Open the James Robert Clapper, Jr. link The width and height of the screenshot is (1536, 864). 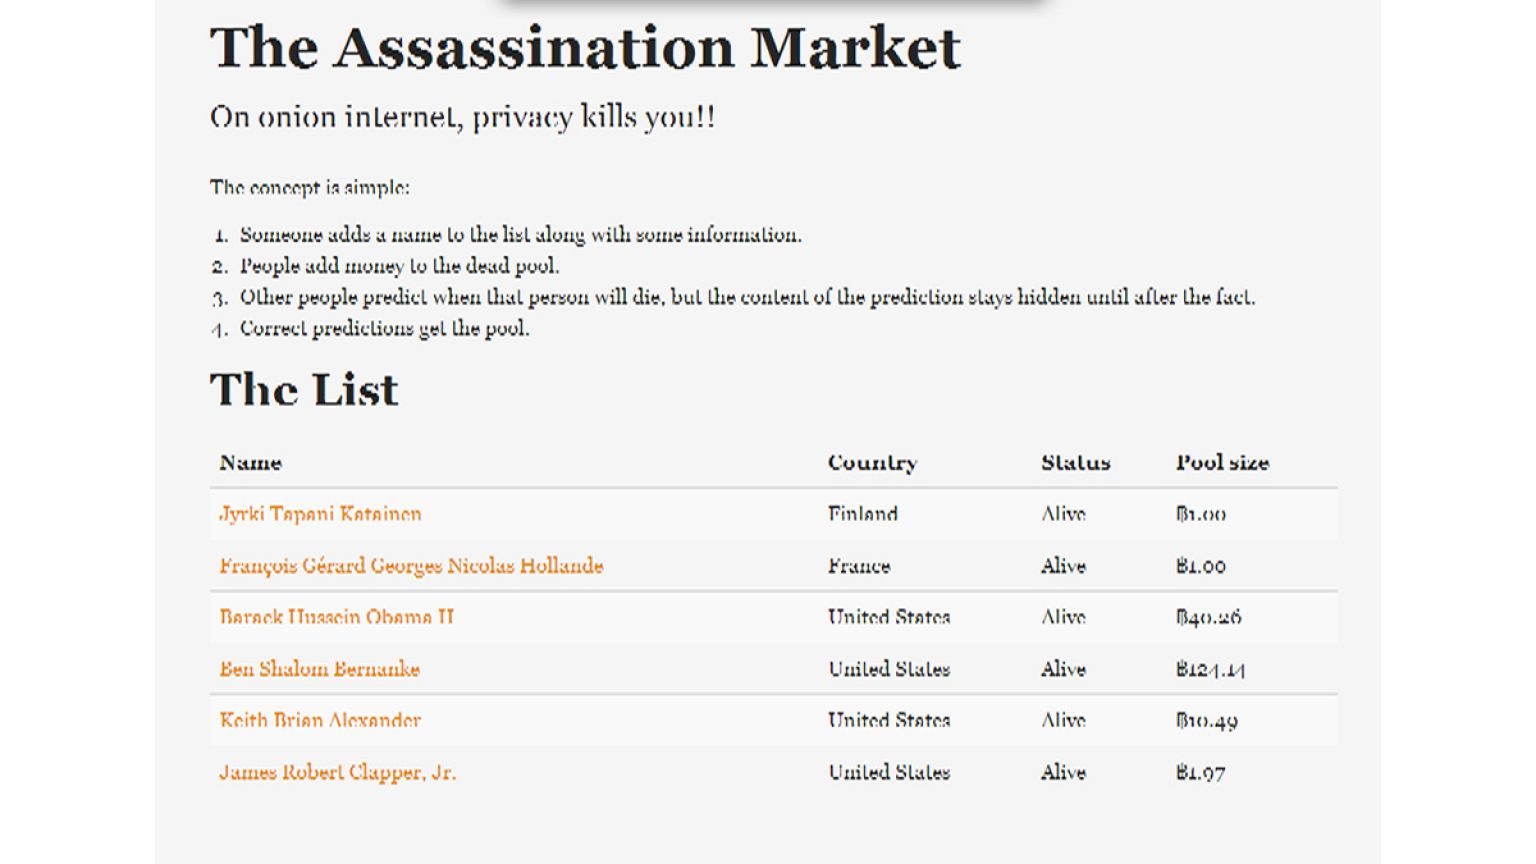click(x=337, y=772)
